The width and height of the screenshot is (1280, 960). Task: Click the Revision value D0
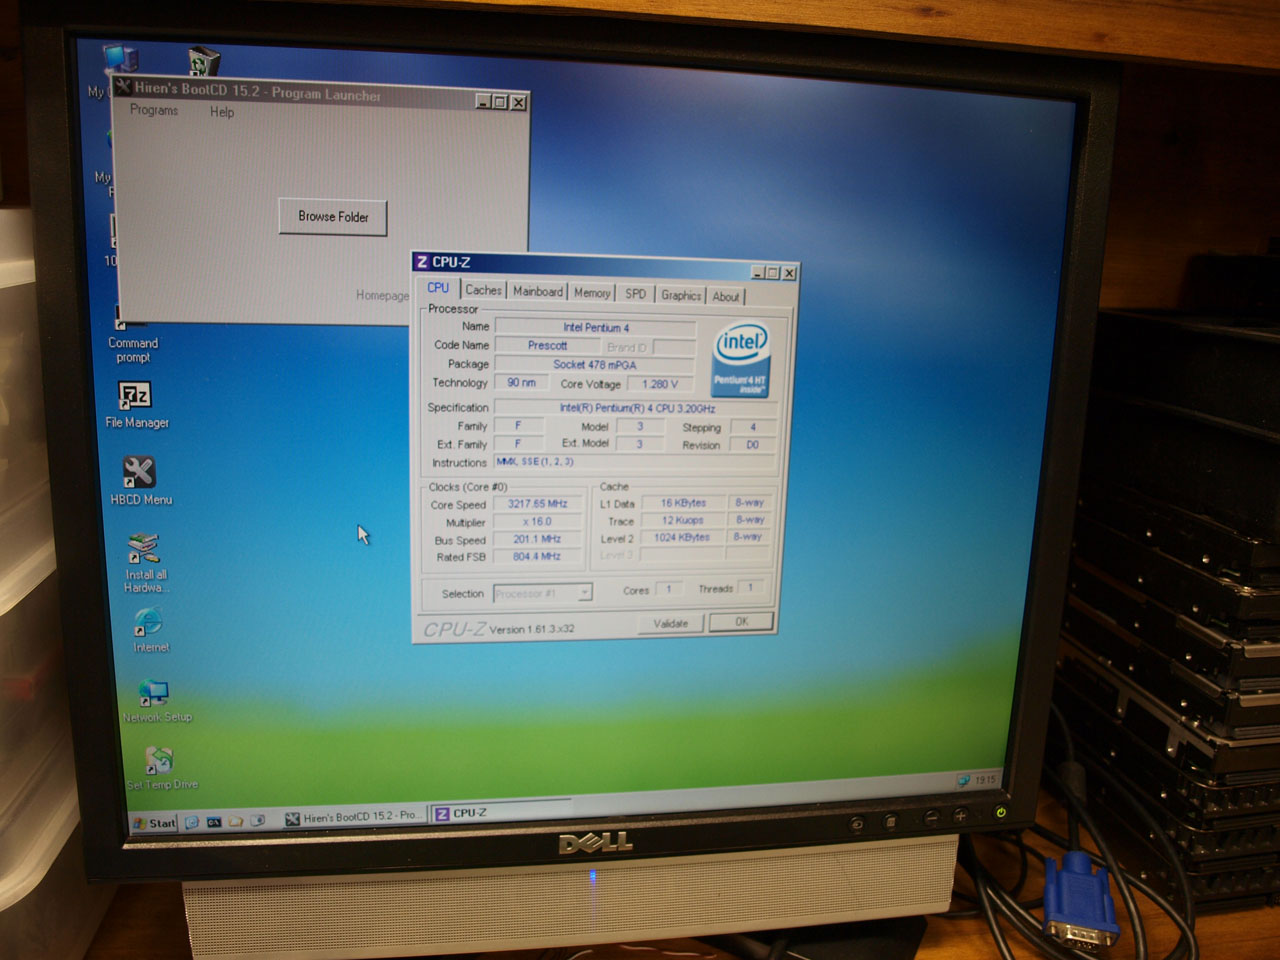click(x=753, y=445)
